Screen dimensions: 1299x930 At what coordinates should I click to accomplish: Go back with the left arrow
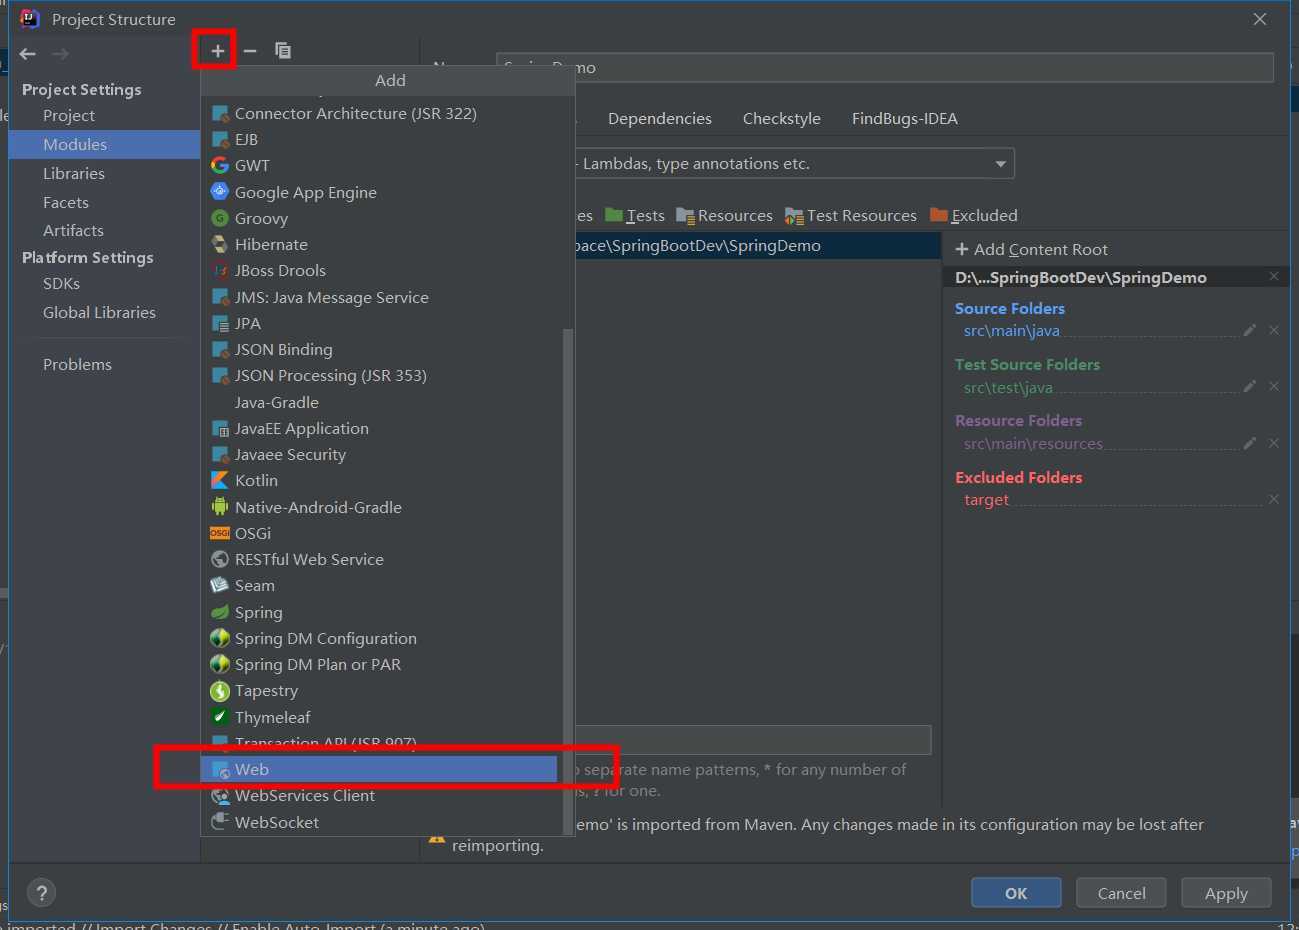click(x=28, y=54)
